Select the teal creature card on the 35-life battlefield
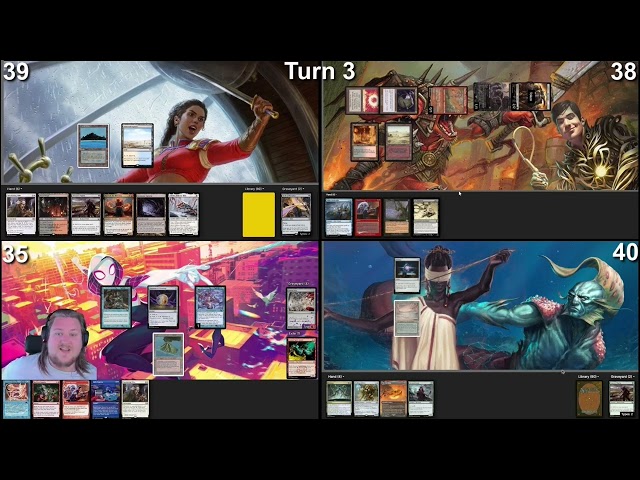Screen dimensions: 640x480 point(116,307)
